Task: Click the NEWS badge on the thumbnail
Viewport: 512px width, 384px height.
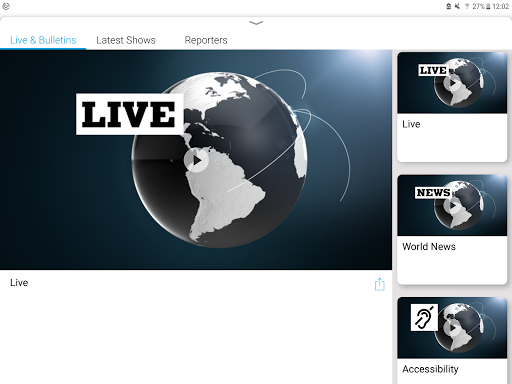Action: click(433, 193)
